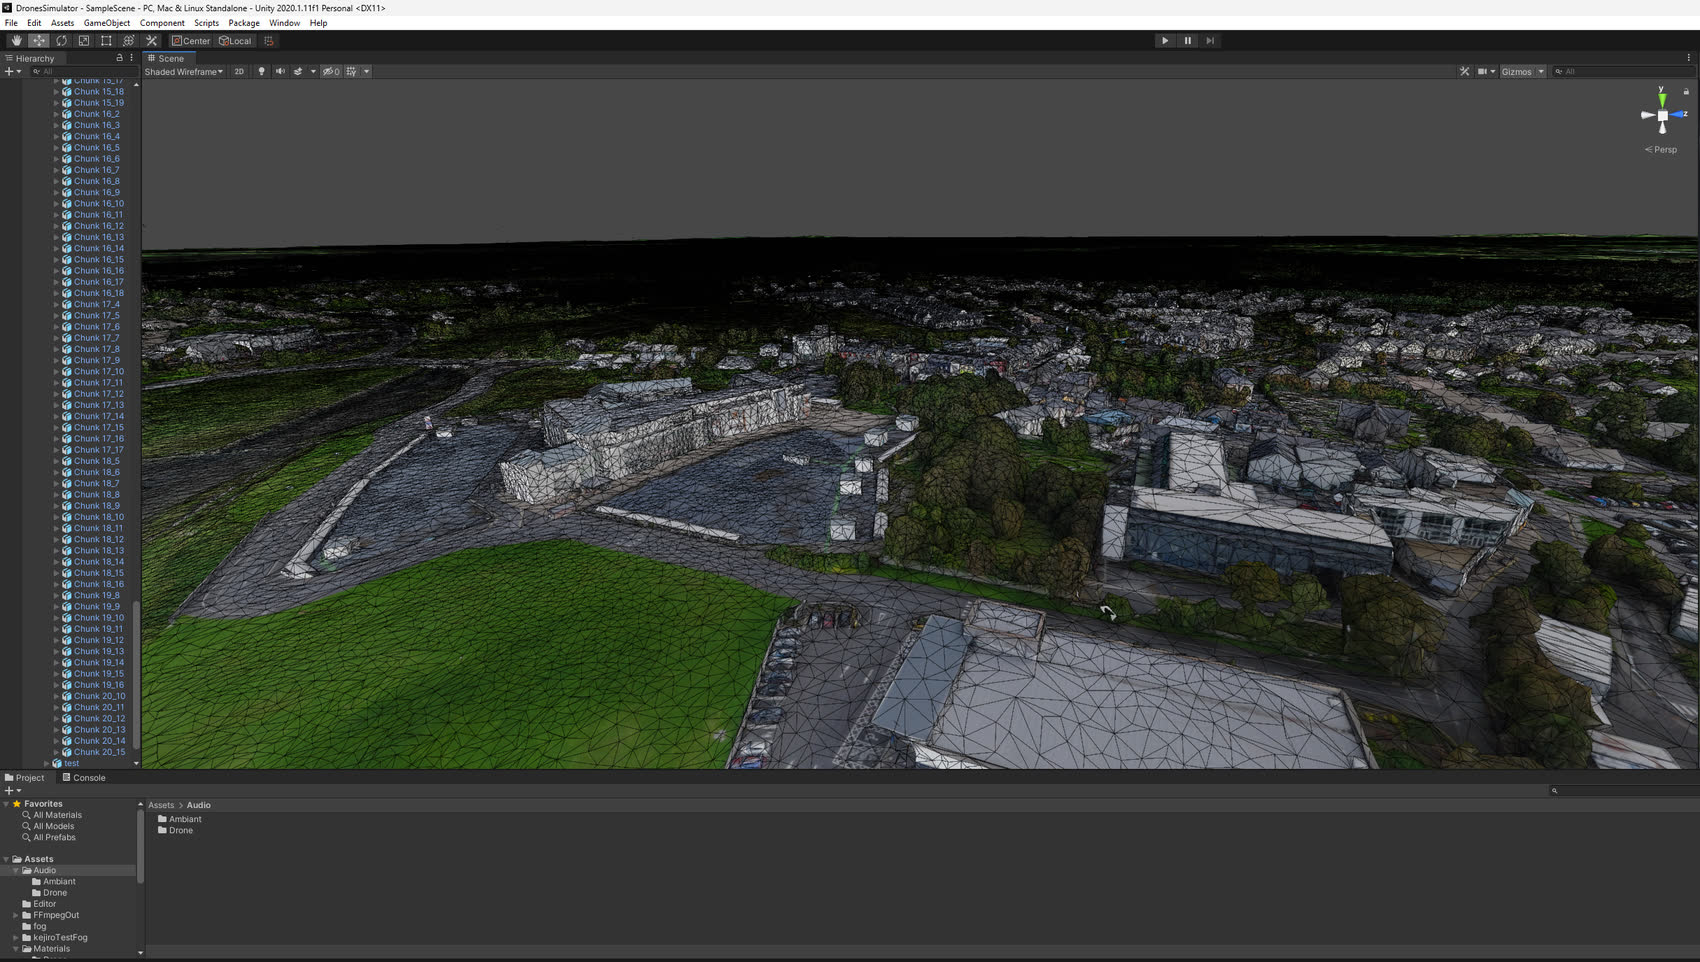Open Gizmos dropdown arrow
The image size is (1700, 962).
click(1541, 72)
